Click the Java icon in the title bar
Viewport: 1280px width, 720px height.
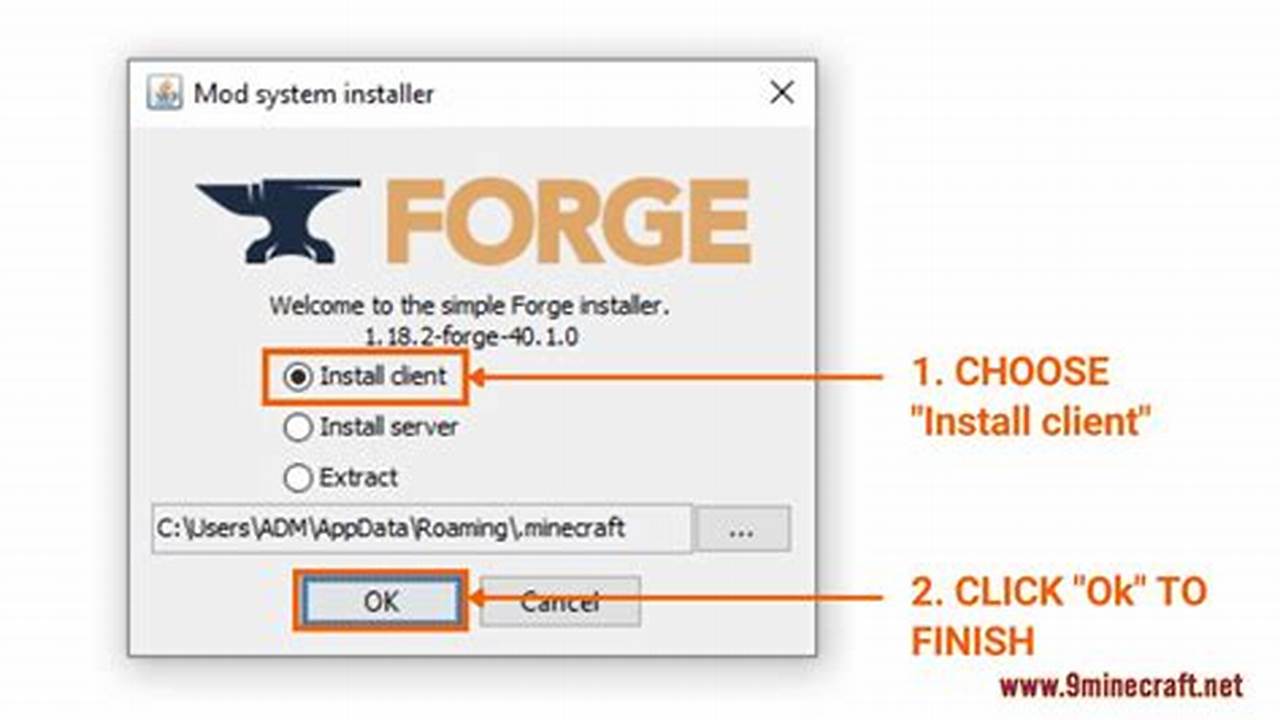(x=165, y=93)
